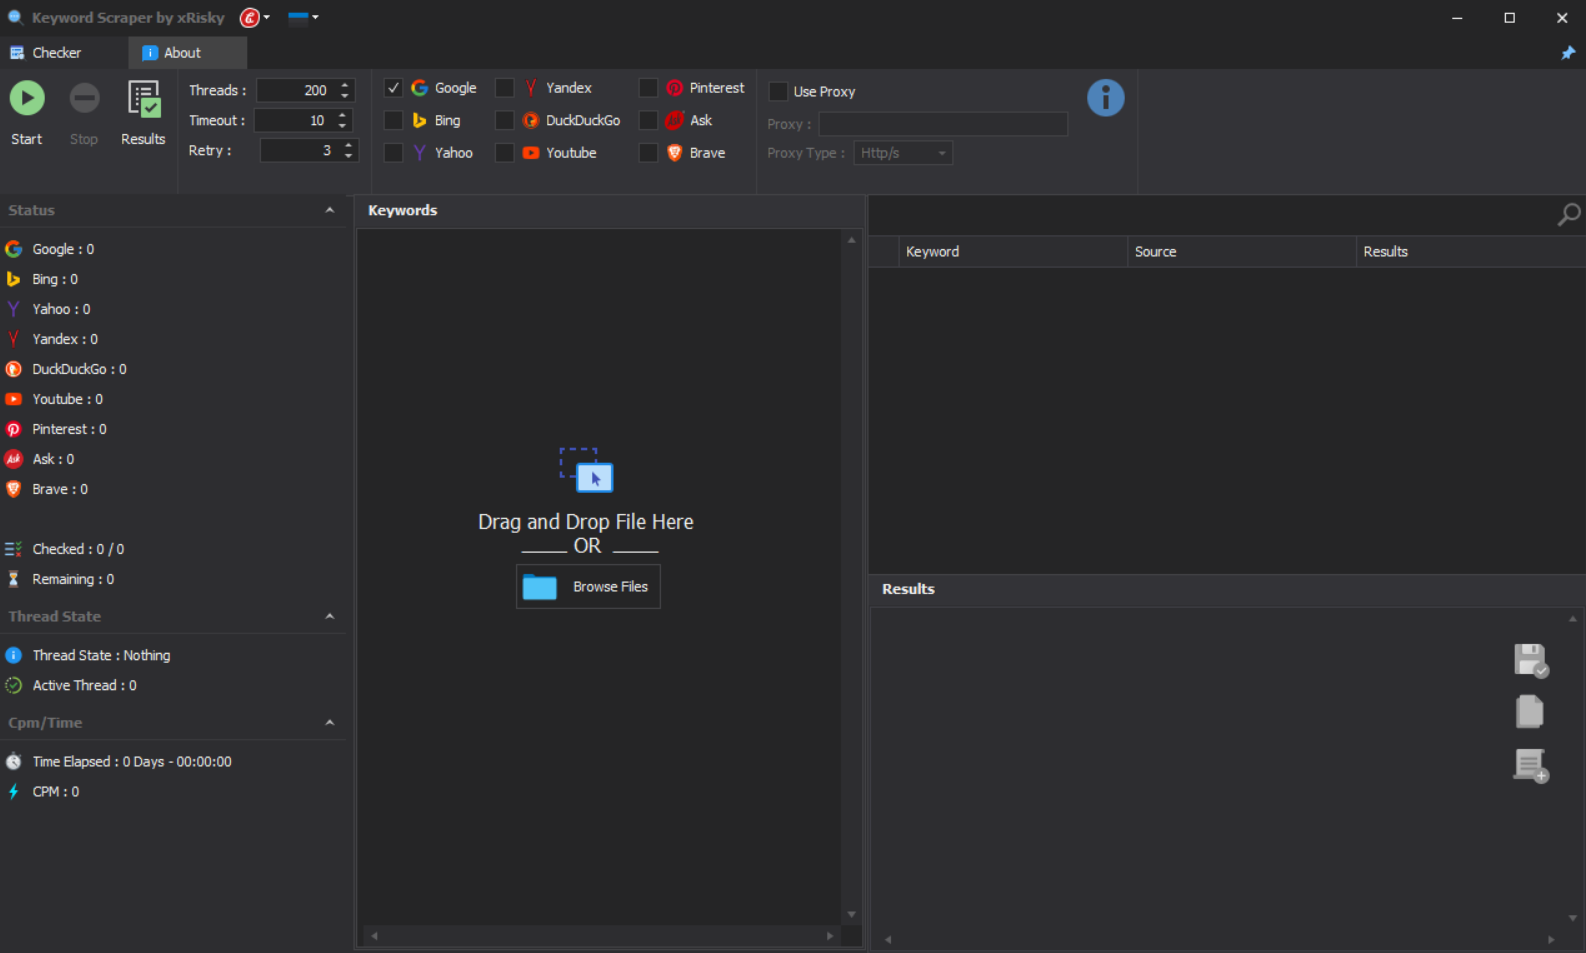Select the Checker tab

coord(56,53)
